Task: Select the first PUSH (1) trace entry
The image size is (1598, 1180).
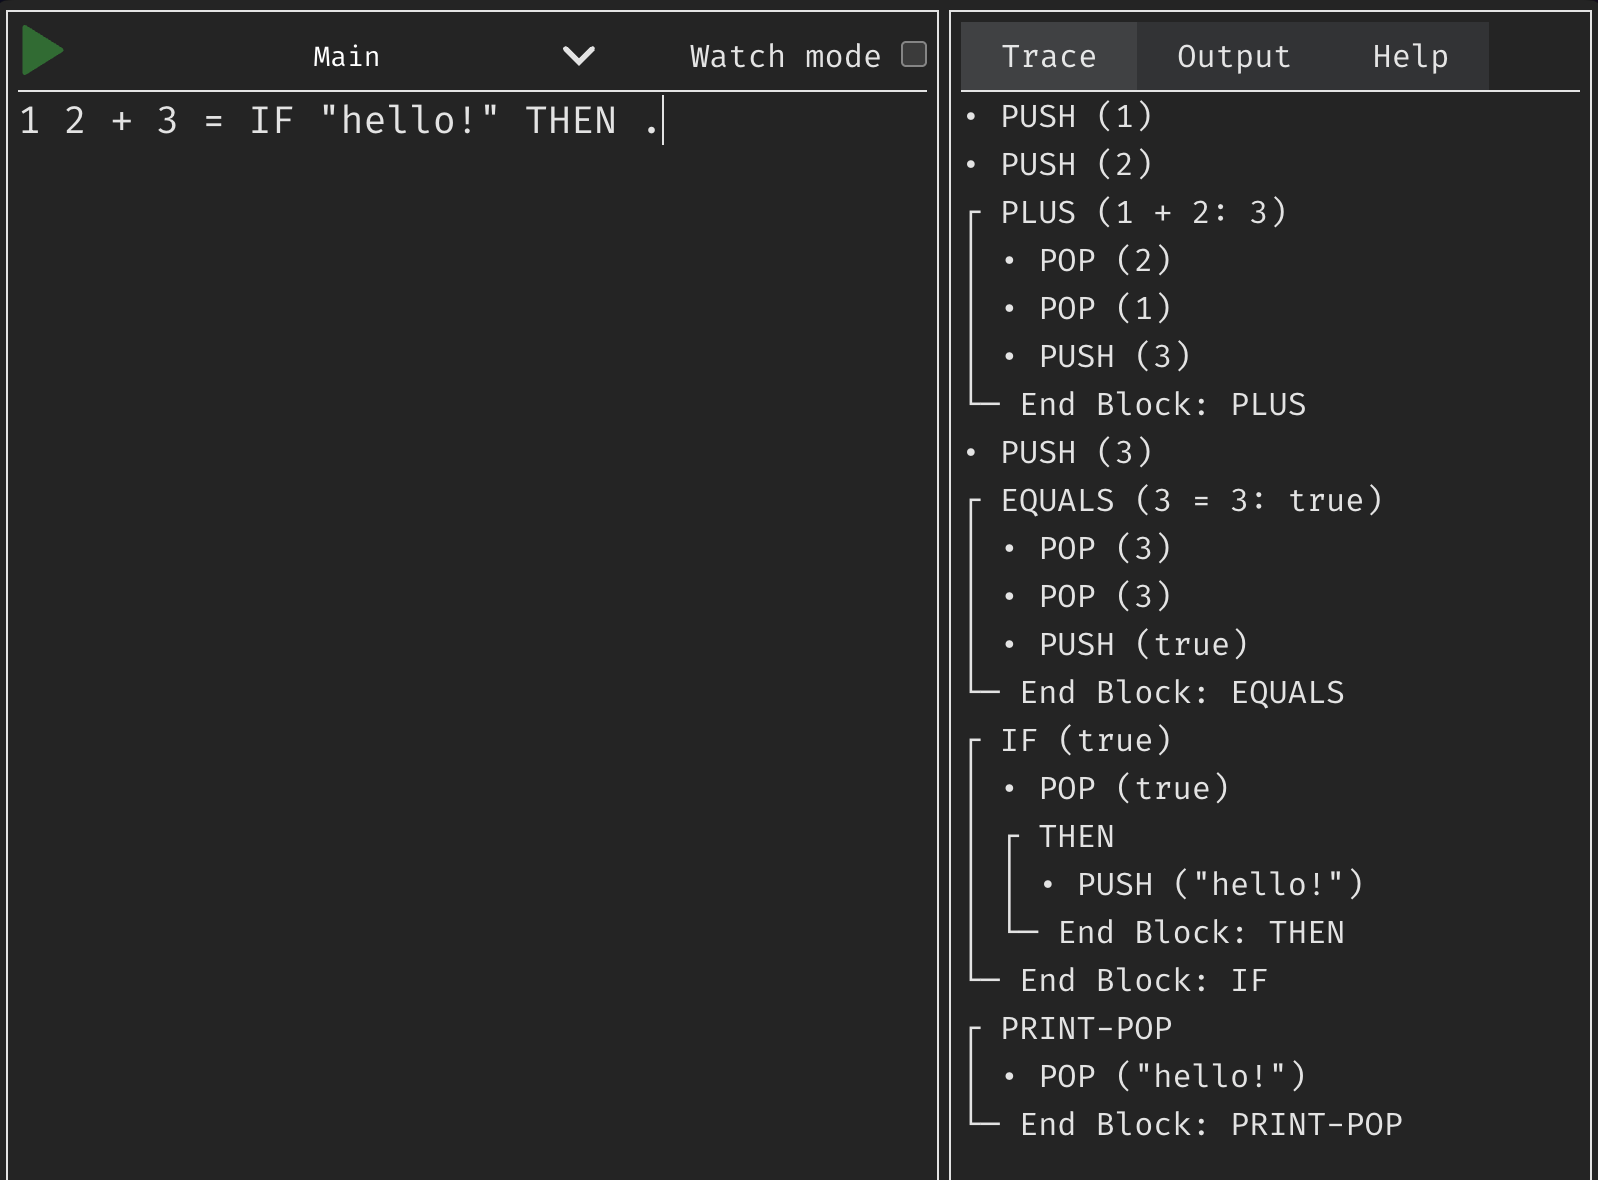Action: pyautogui.click(x=1076, y=116)
